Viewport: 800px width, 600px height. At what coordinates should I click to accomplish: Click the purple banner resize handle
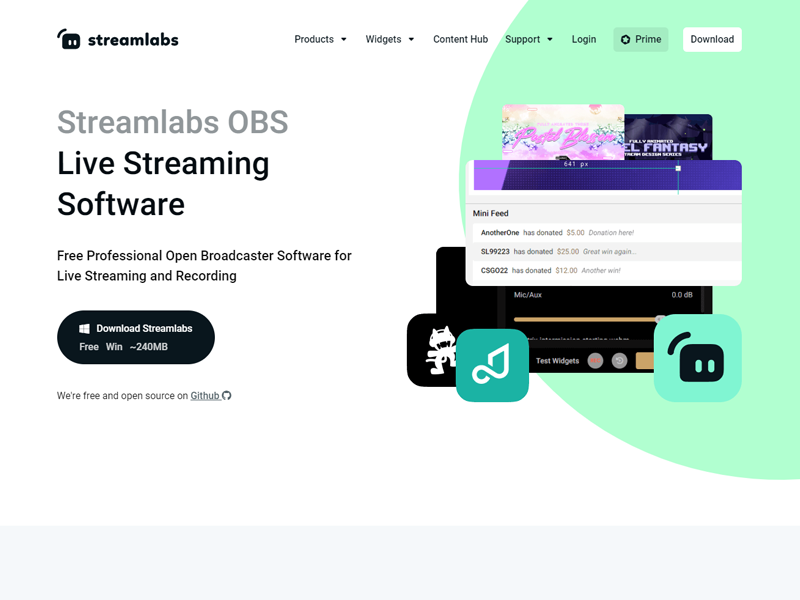pos(678,168)
